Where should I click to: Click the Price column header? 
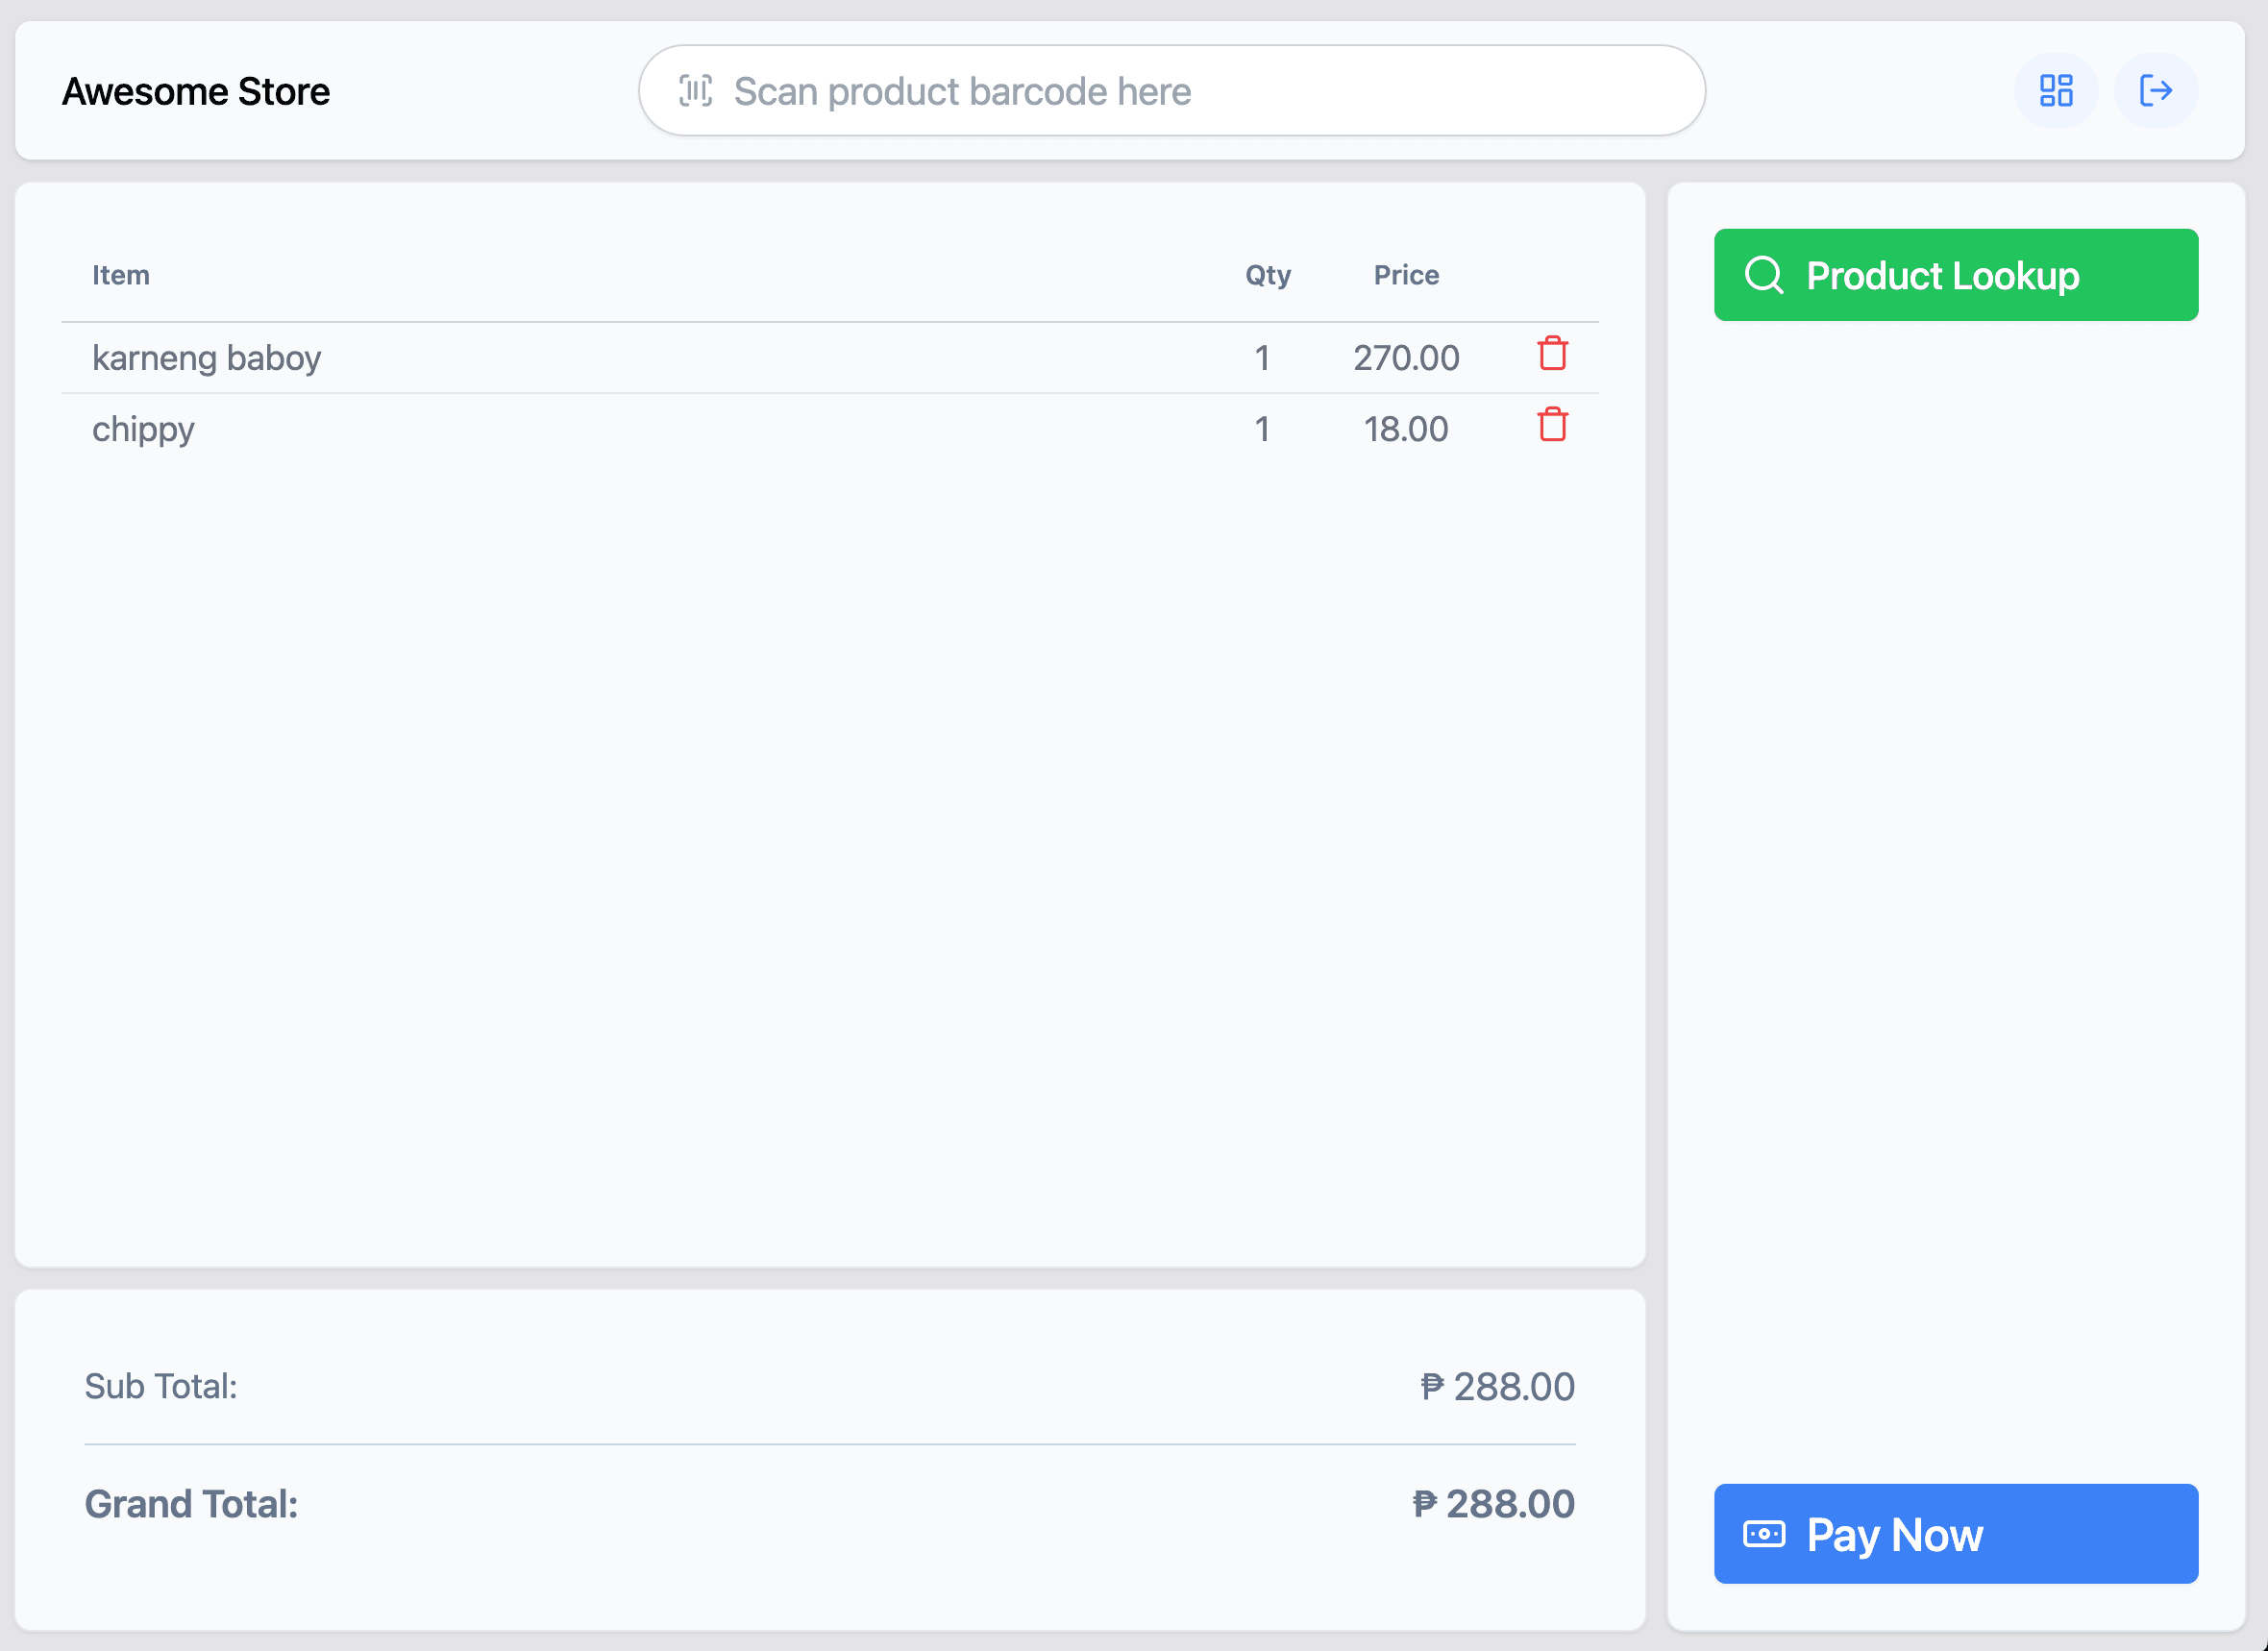tap(1405, 275)
